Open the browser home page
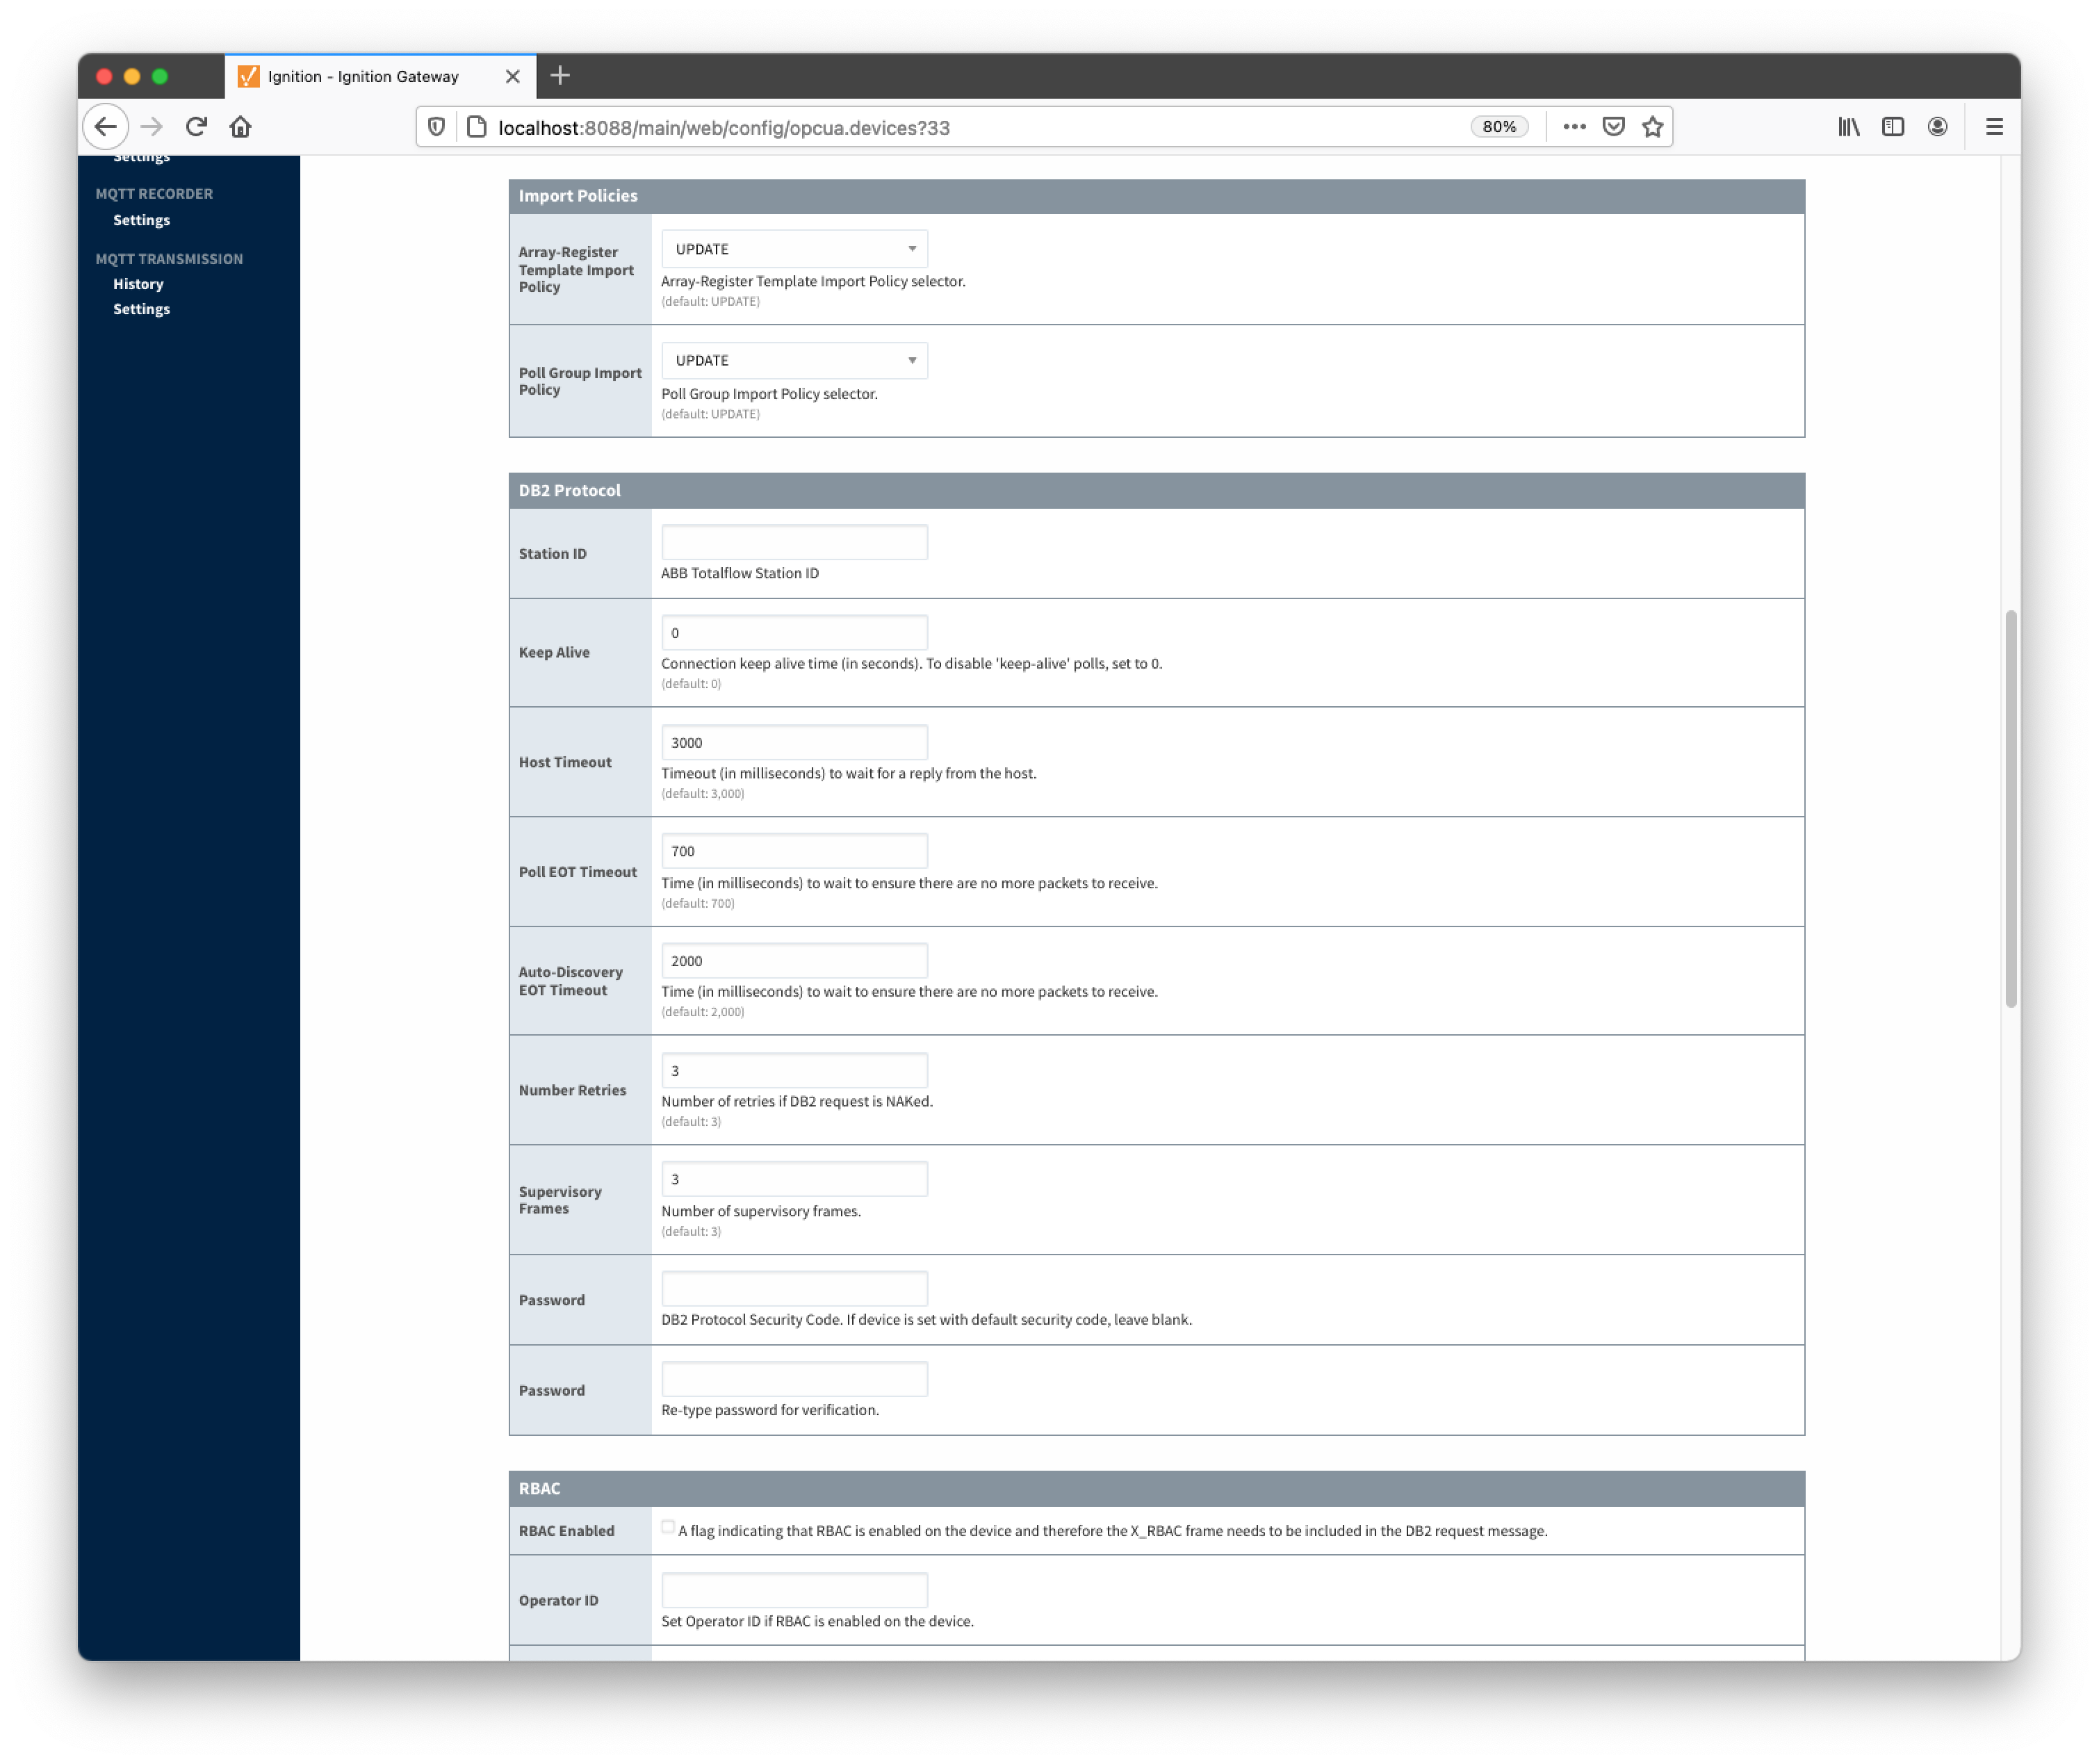This screenshot has height=1764, width=2099. pyautogui.click(x=240, y=127)
